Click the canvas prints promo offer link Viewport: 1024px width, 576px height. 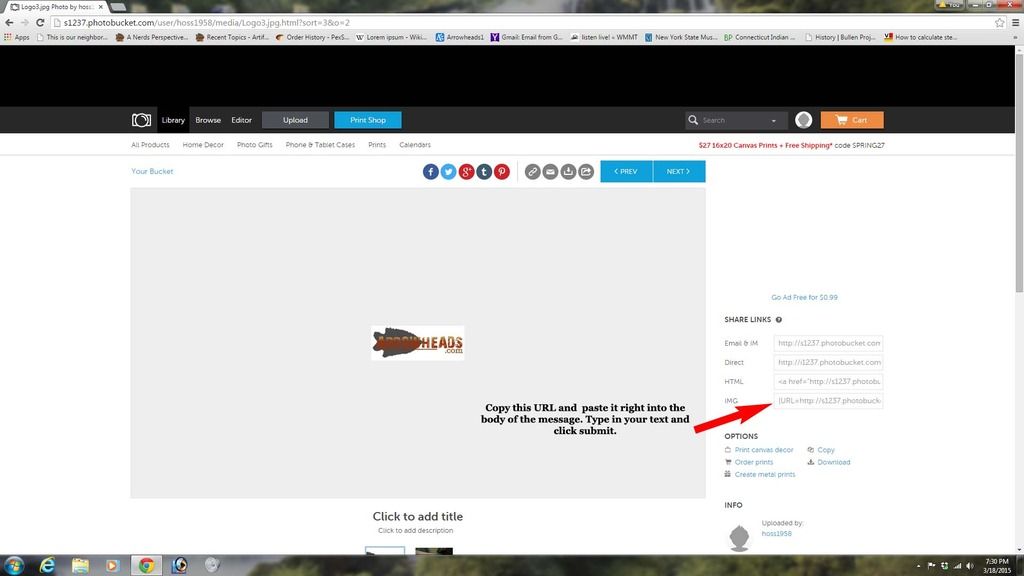click(x=792, y=146)
